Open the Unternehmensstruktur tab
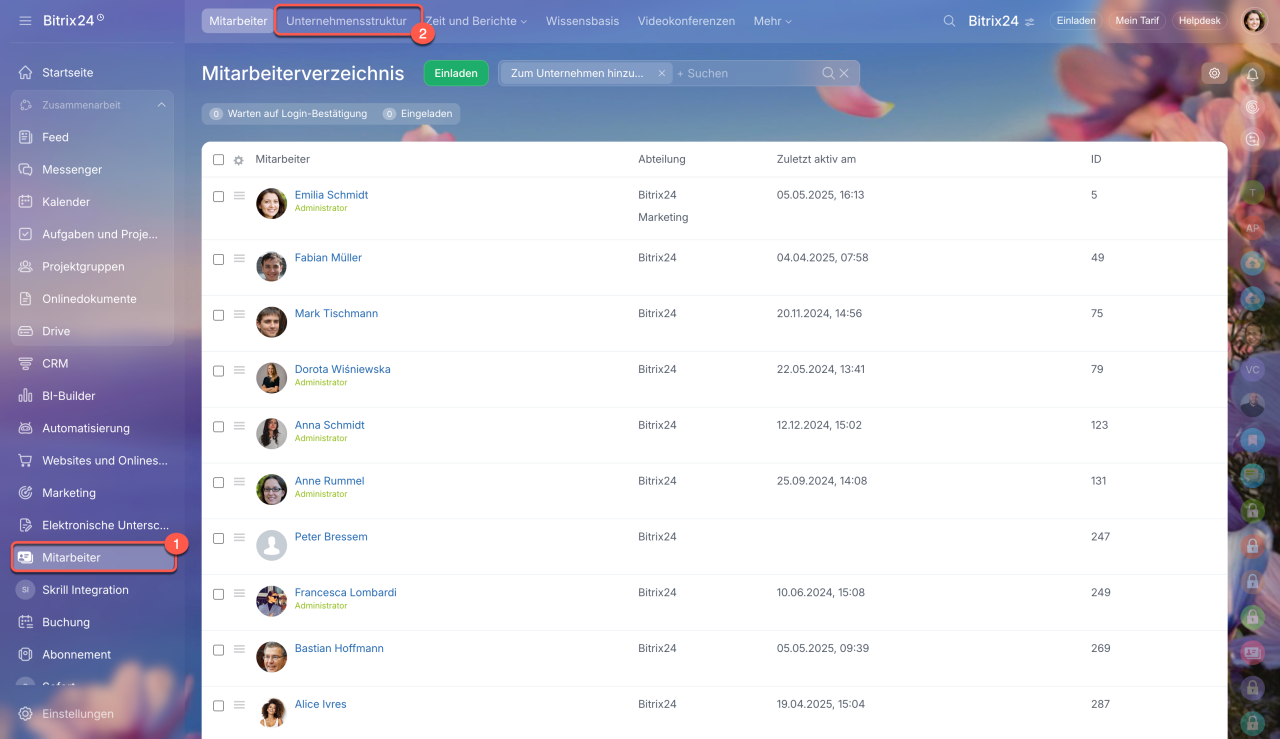This screenshot has width=1280, height=739. click(346, 21)
